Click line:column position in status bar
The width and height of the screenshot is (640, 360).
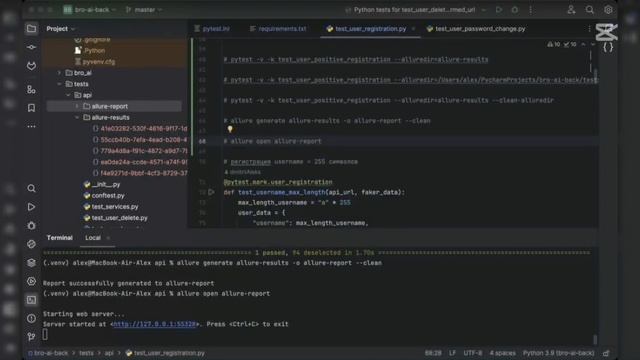click(433, 353)
